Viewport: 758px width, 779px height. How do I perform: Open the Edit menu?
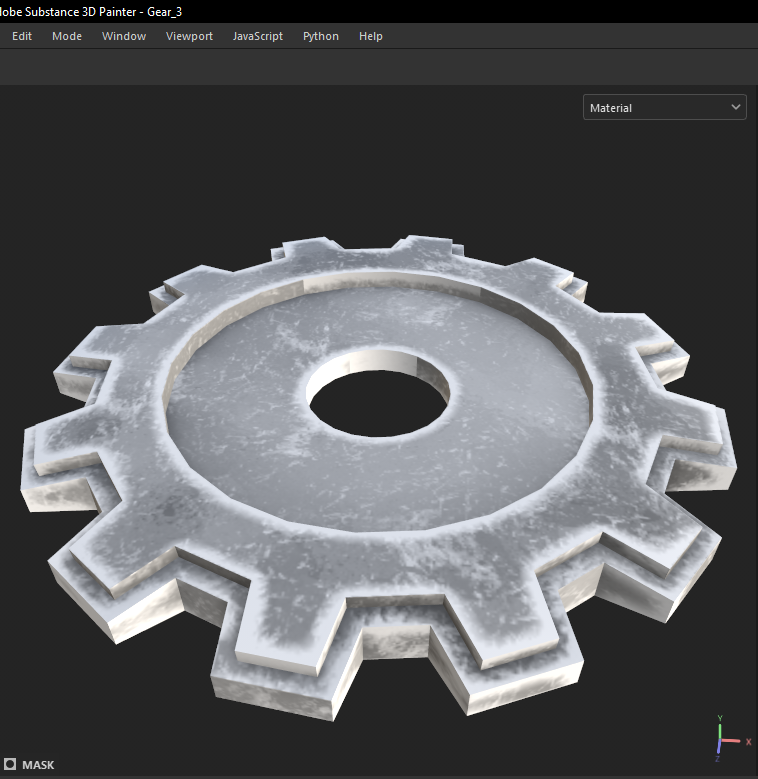(22, 36)
